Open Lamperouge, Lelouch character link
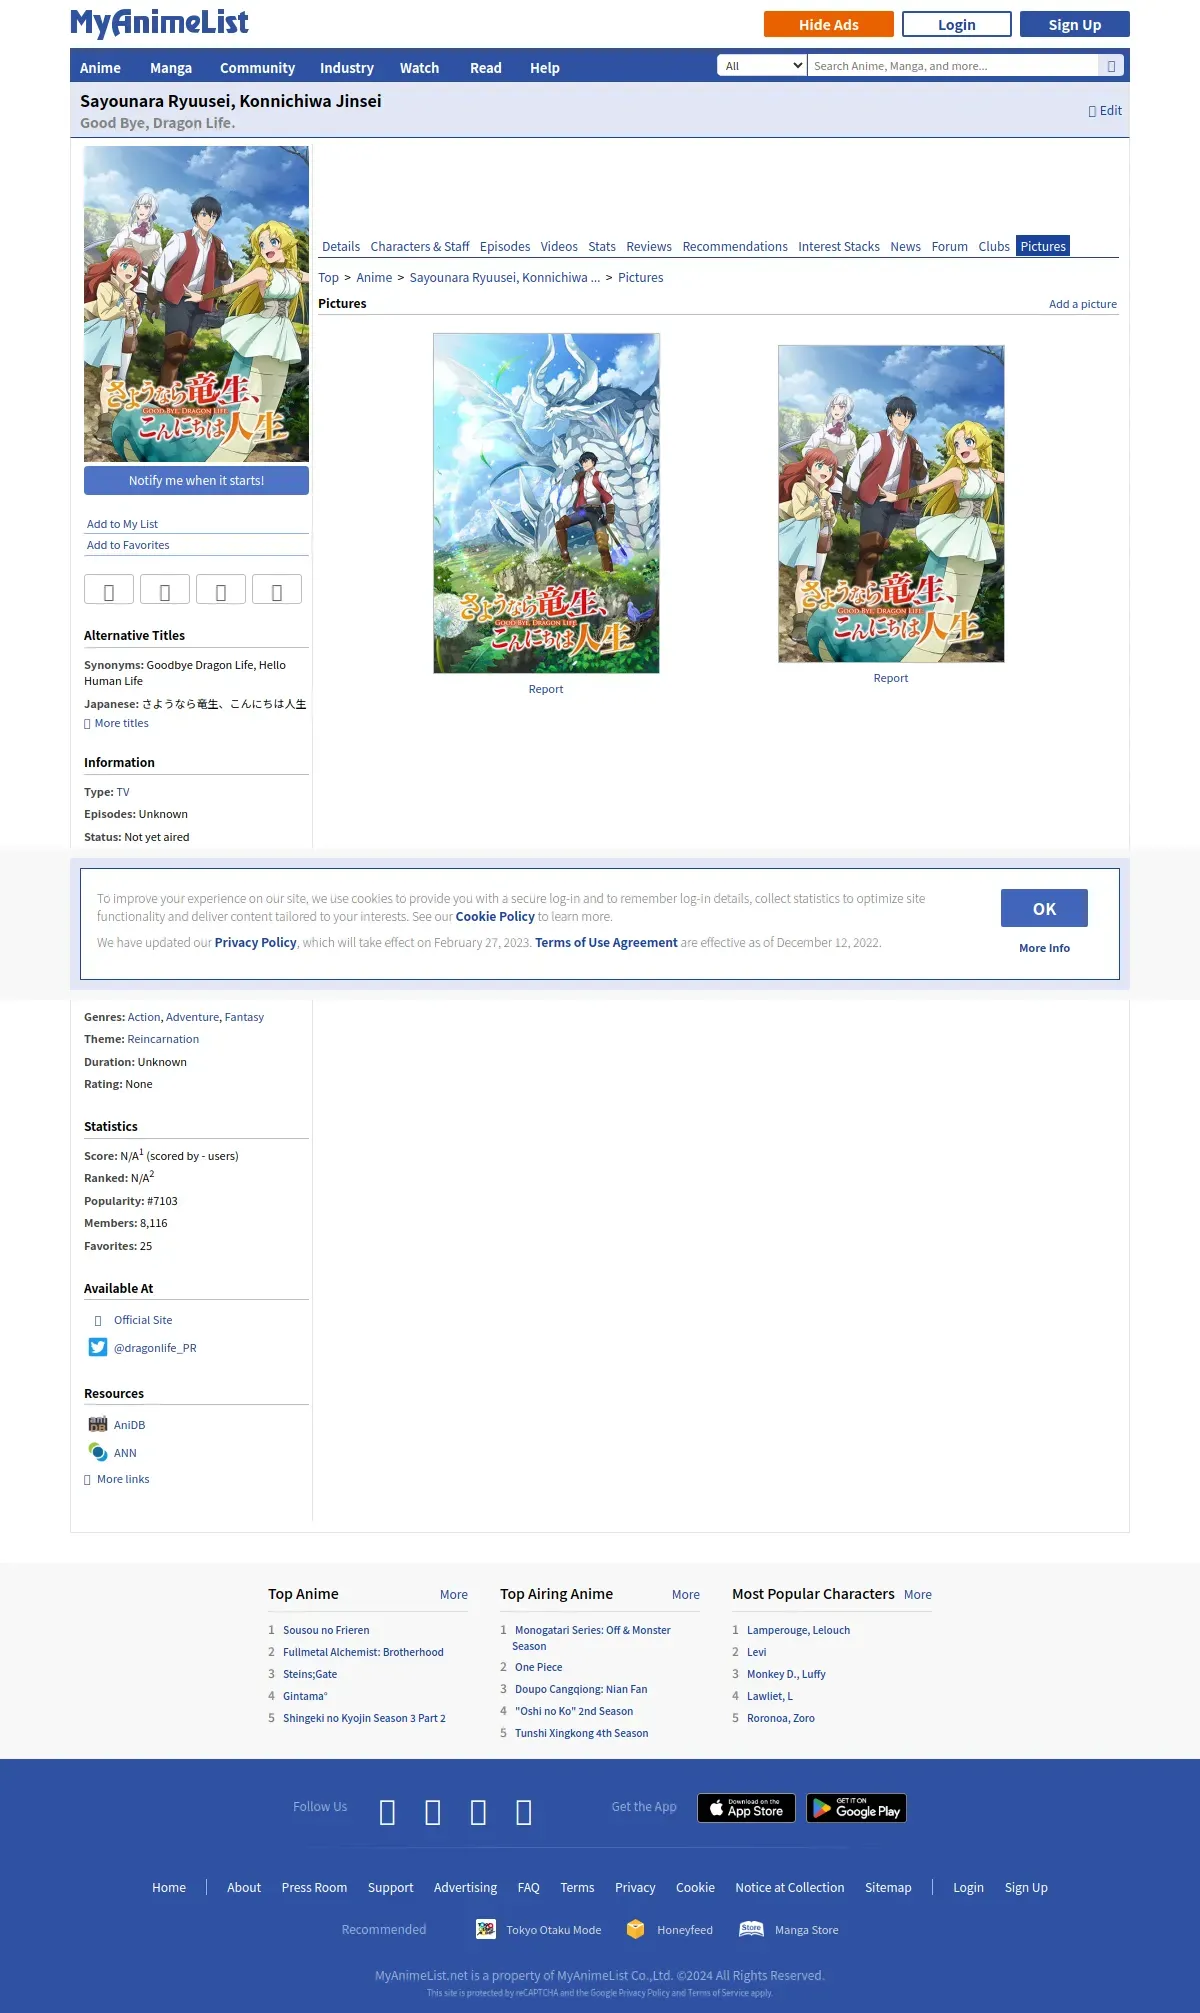Viewport: 1200px width, 2013px height. [798, 1630]
